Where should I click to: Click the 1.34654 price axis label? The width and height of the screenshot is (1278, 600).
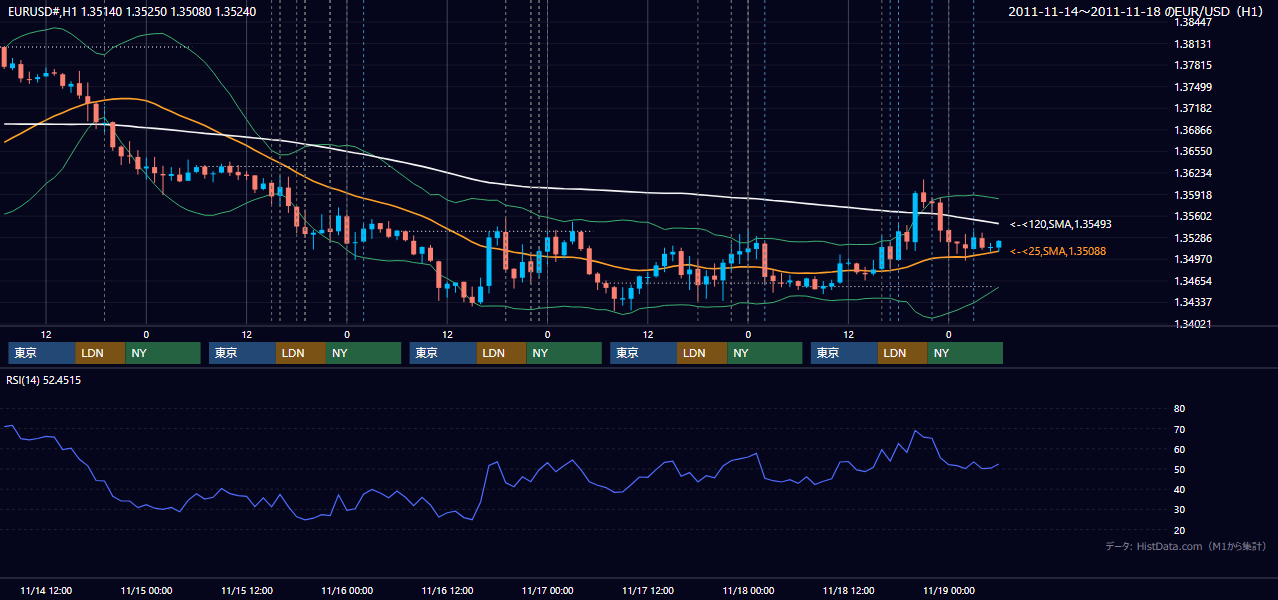pos(1193,281)
